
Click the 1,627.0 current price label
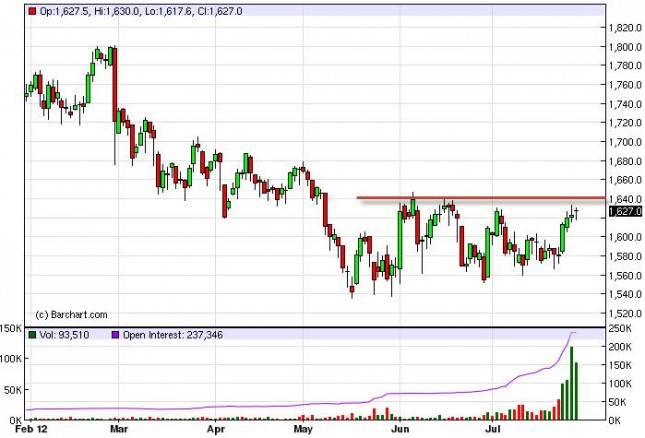[625, 211]
